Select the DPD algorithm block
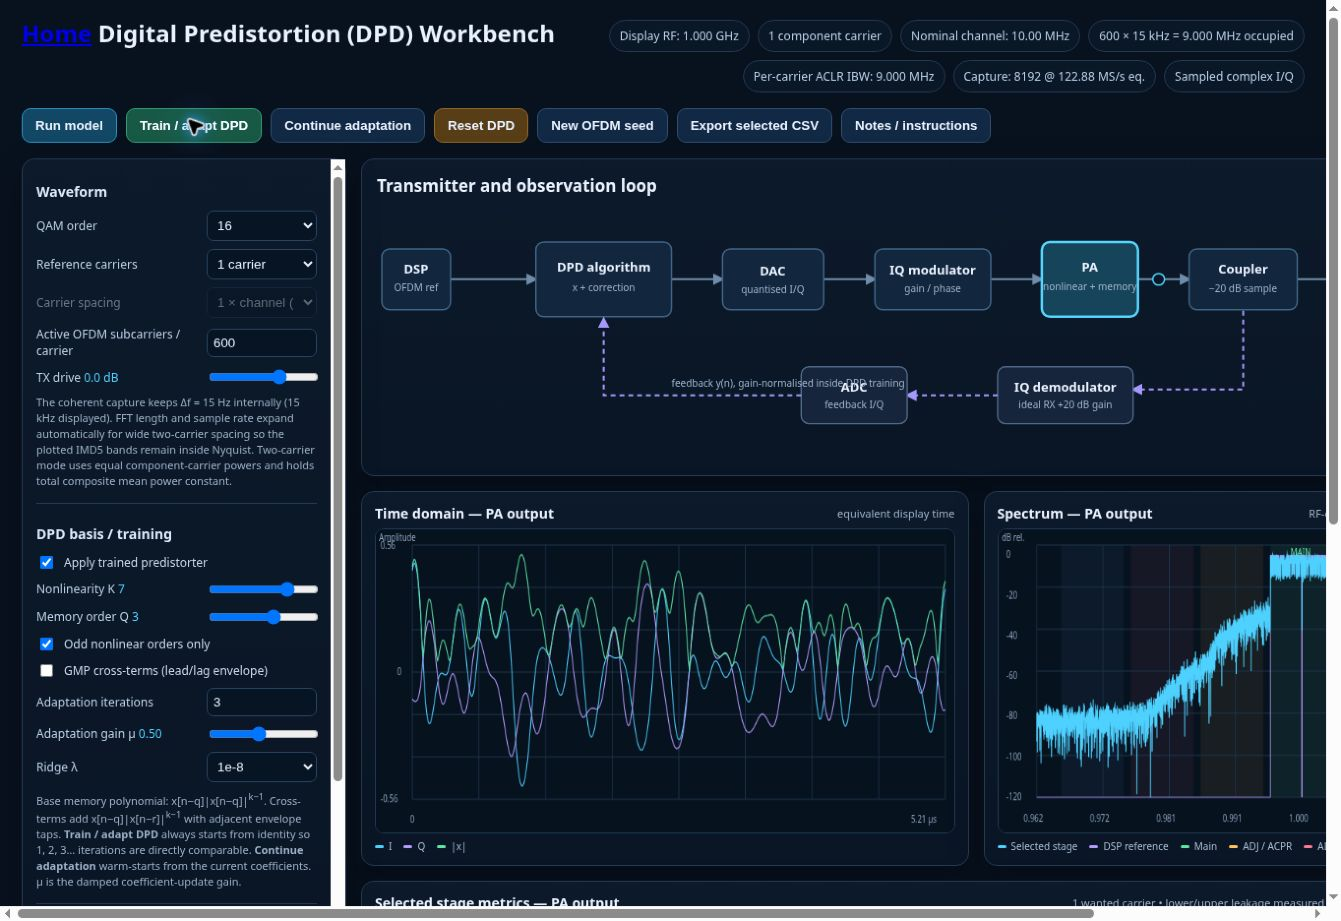The width and height of the screenshot is (1341, 921). [x=603, y=279]
